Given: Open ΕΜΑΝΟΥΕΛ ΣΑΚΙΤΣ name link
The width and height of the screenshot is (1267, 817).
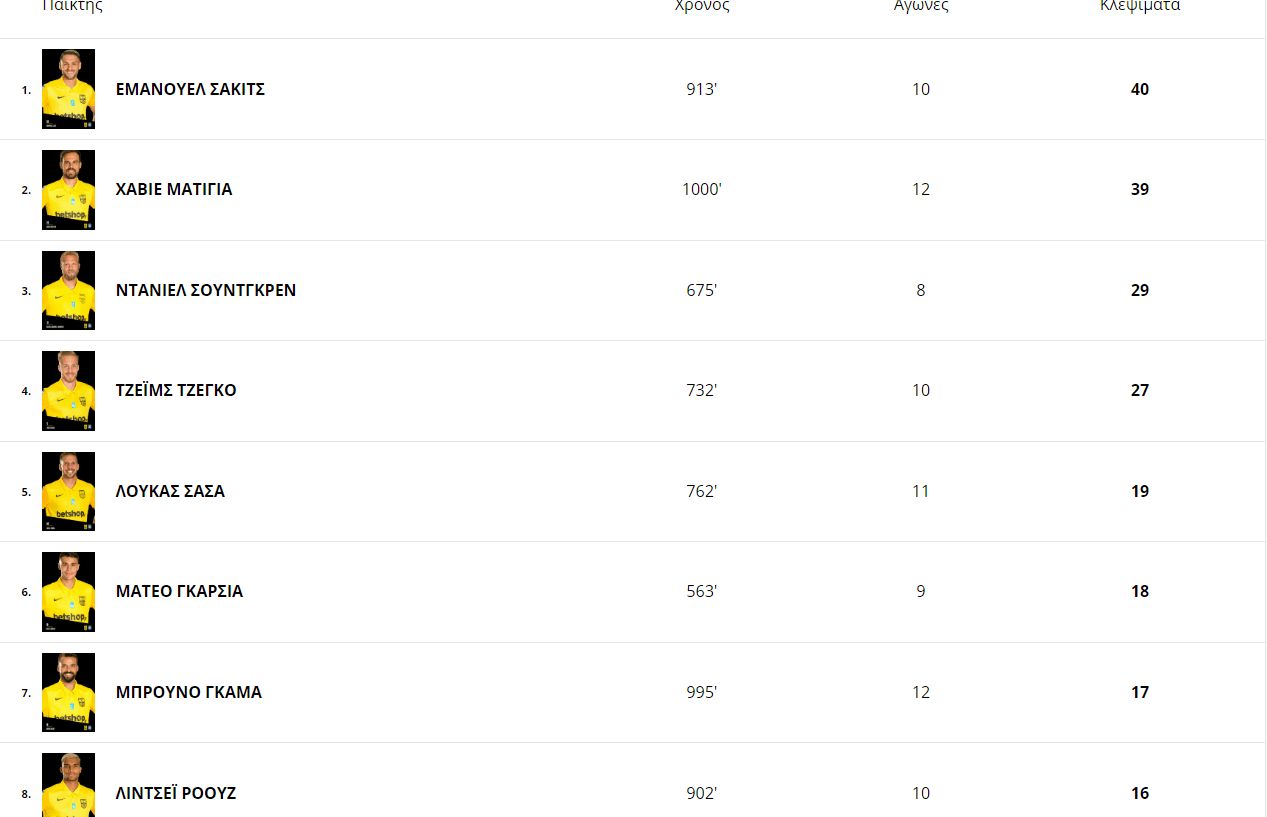Looking at the screenshot, I should click(x=190, y=89).
